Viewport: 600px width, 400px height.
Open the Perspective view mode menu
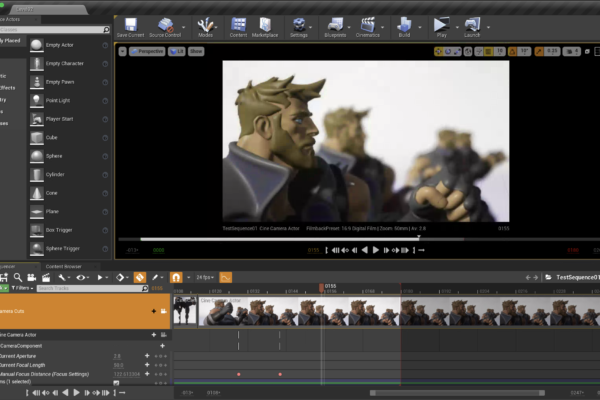(x=147, y=51)
